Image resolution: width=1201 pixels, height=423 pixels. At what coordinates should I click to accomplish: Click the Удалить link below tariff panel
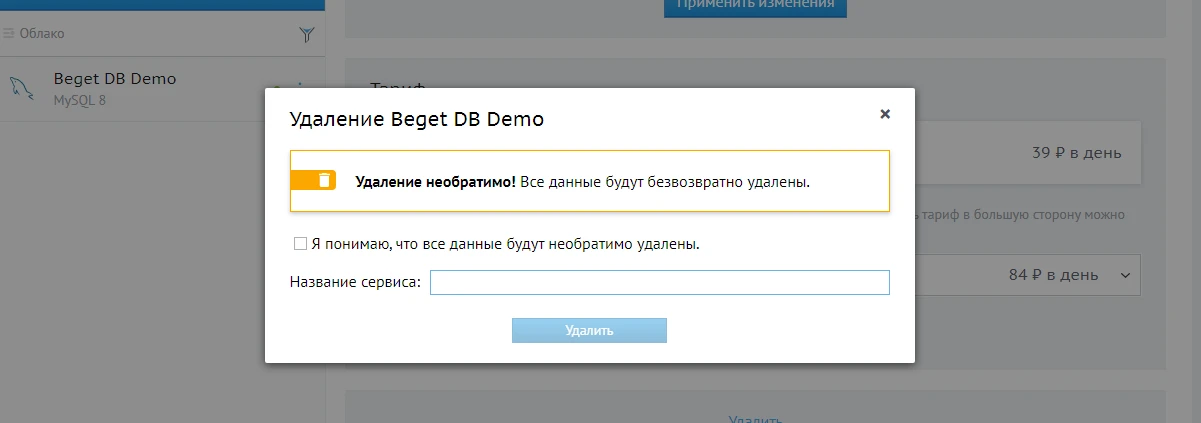click(755, 419)
